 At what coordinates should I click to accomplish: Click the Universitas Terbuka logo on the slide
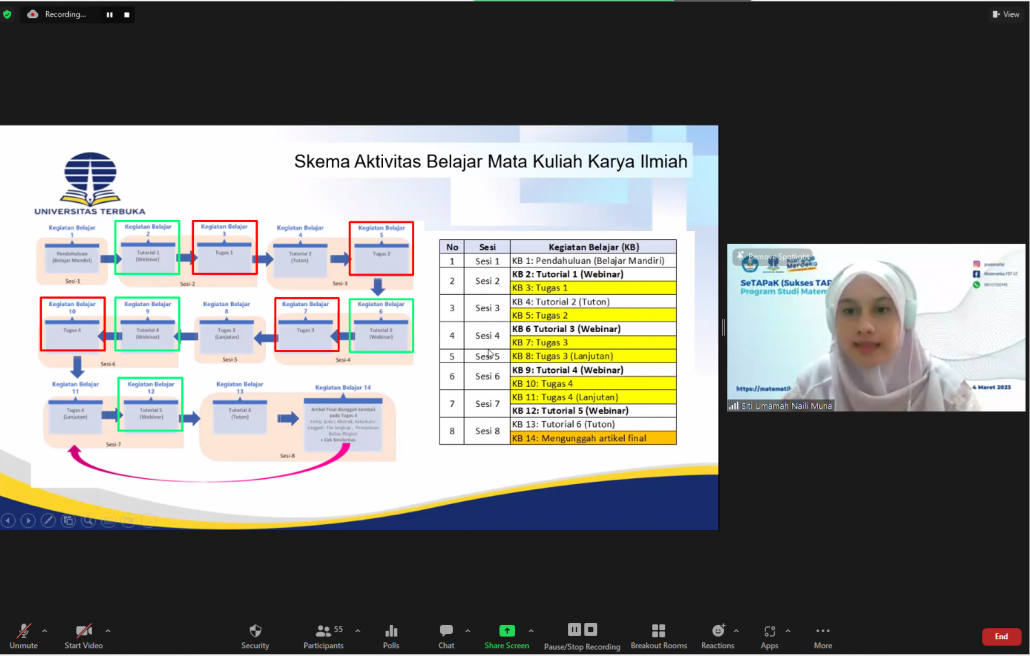pyautogui.click(x=90, y=184)
